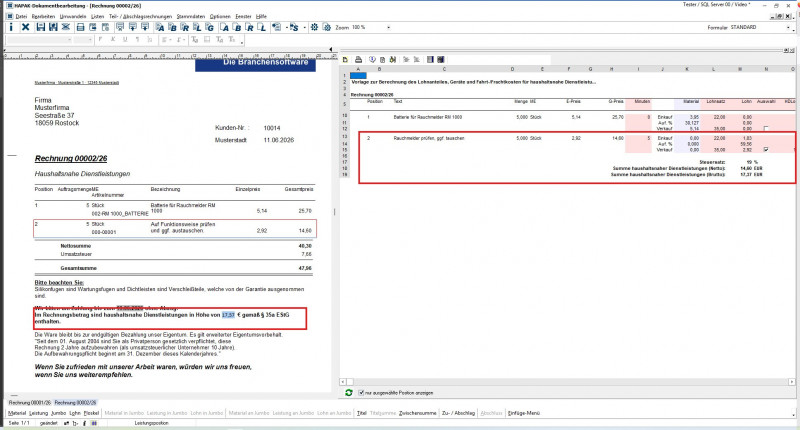
Task: Open the font size dropdown
Action: [x=90, y=39]
